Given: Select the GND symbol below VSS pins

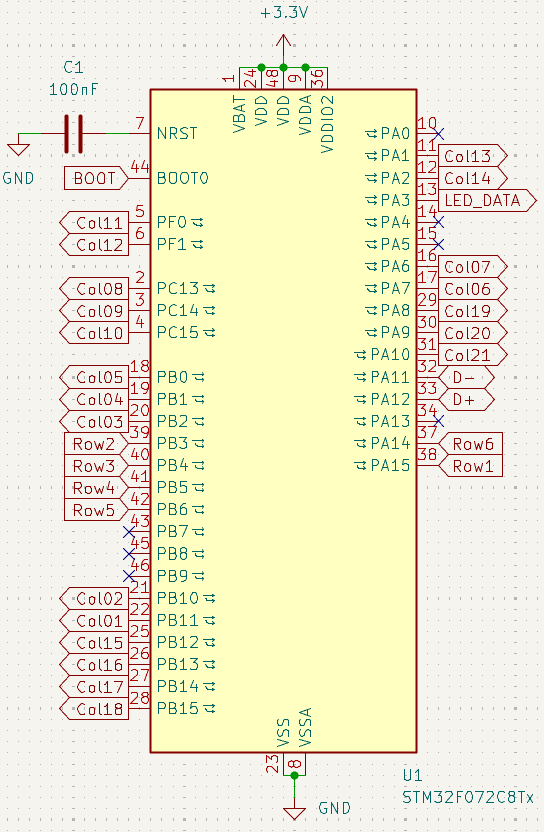Looking at the screenshot, I should (x=295, y=810).
